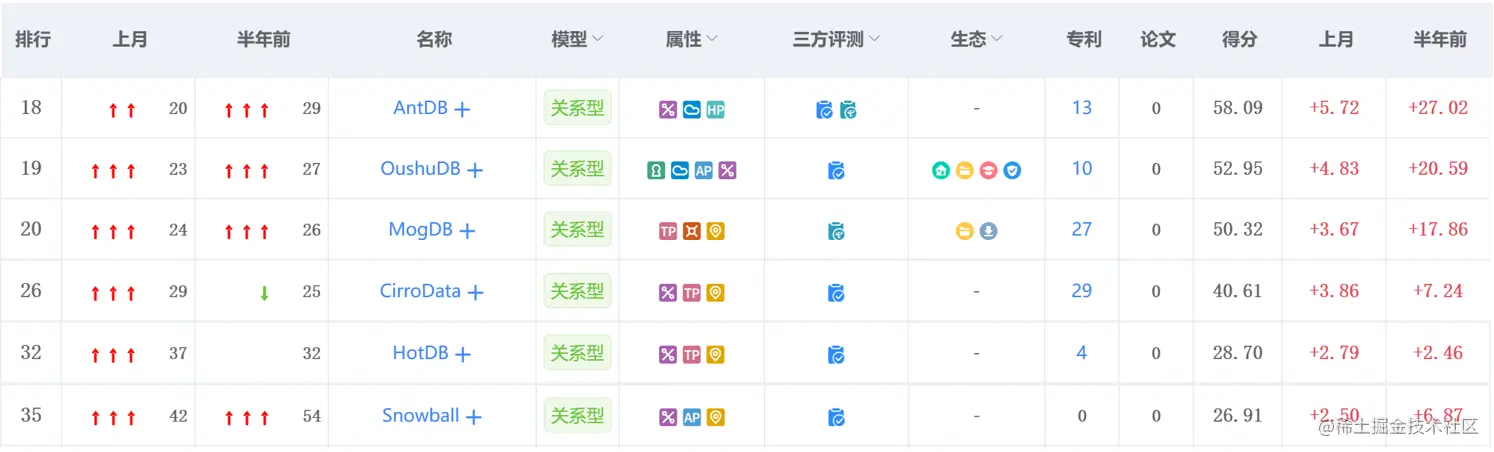Expand Snowball with its plus sign
Image resolution: width=1494 pixels, height=452 pixels.
474,417
